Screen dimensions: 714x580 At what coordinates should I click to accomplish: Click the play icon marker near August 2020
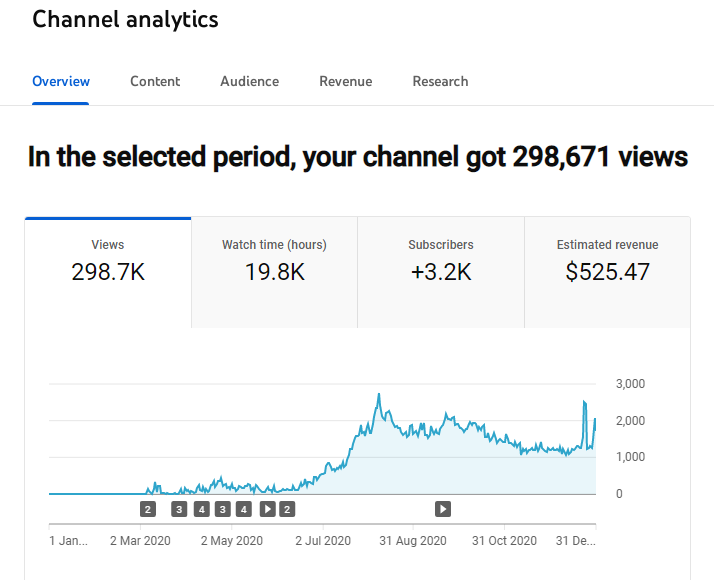click(x=443, y=509)
